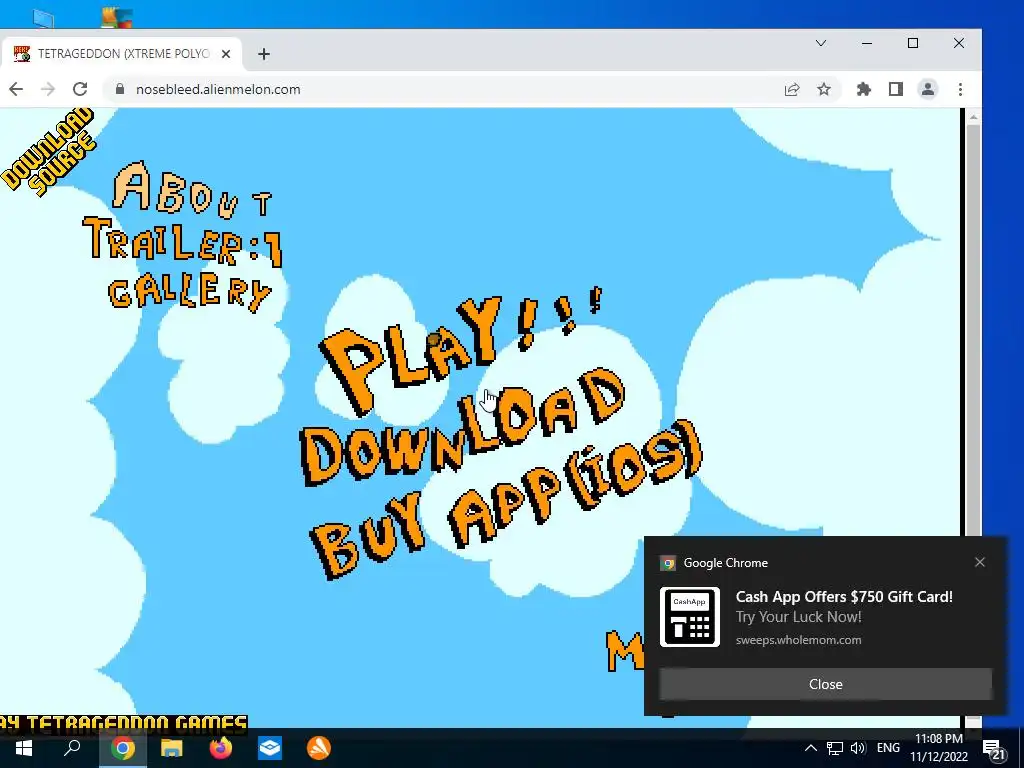This screenshot has width=1024, height=768.
Task: Click the scrollbar up arrow
Action: pyautogui.click(x=973, y=117)
